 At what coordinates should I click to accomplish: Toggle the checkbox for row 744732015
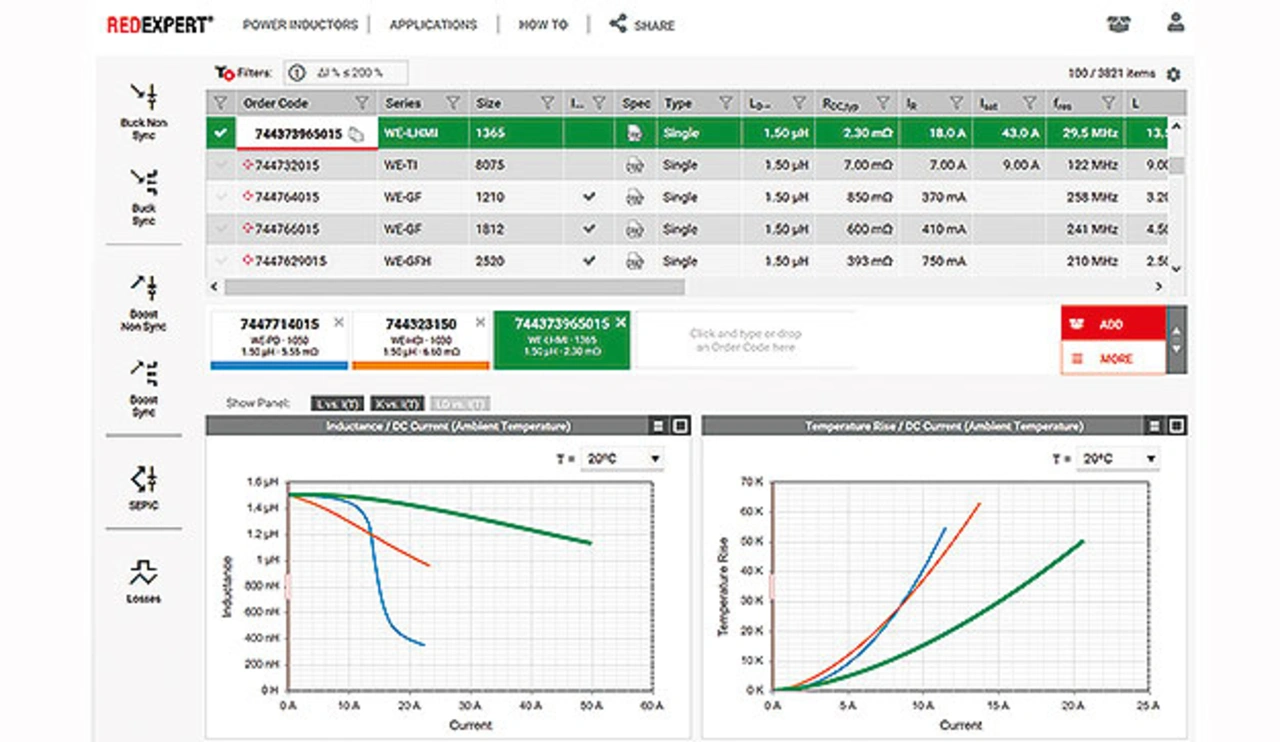221,165
